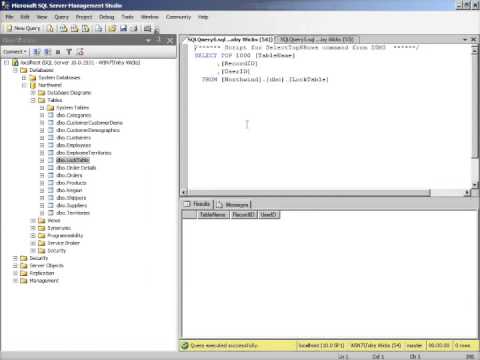This screenshot has height=360, width=480.
Task: Expand the Views folder
Action: [33, 220]
